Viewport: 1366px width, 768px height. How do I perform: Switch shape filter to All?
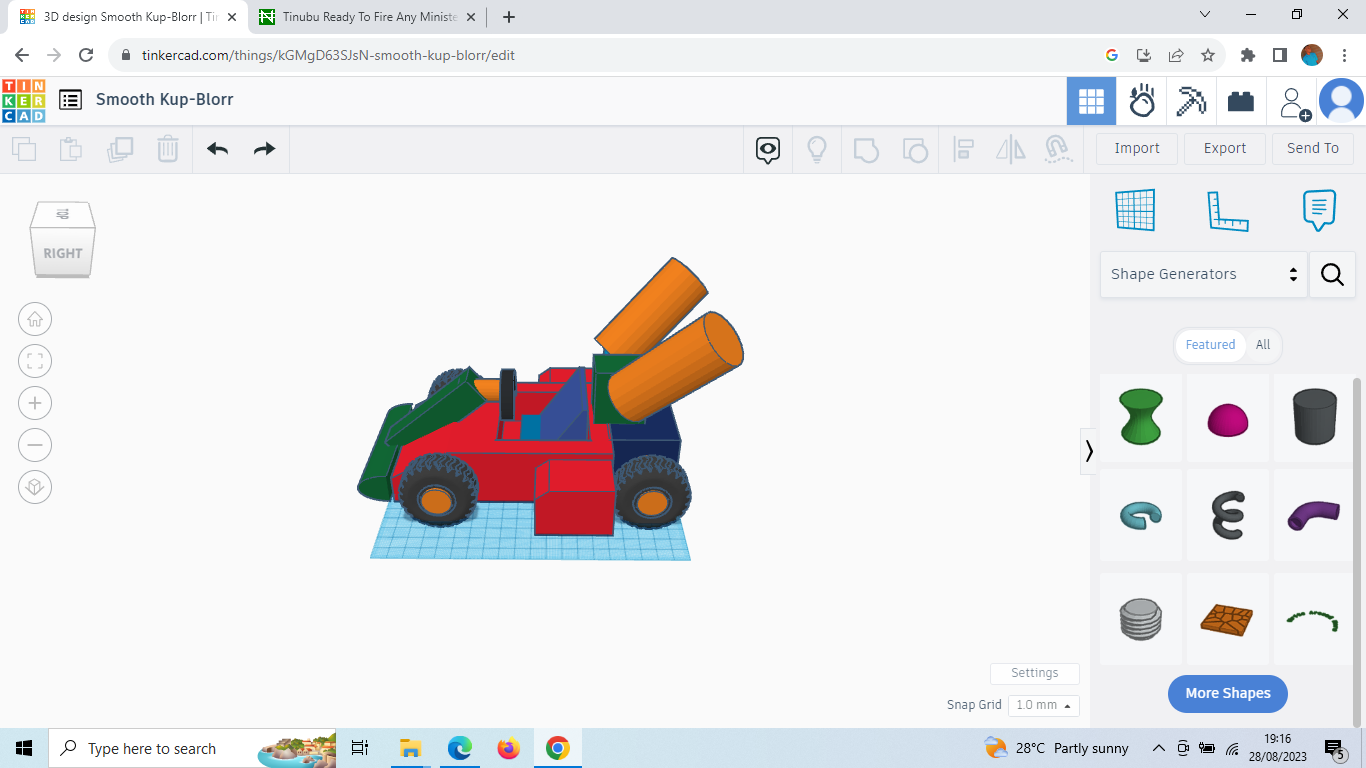(1263, 345)
